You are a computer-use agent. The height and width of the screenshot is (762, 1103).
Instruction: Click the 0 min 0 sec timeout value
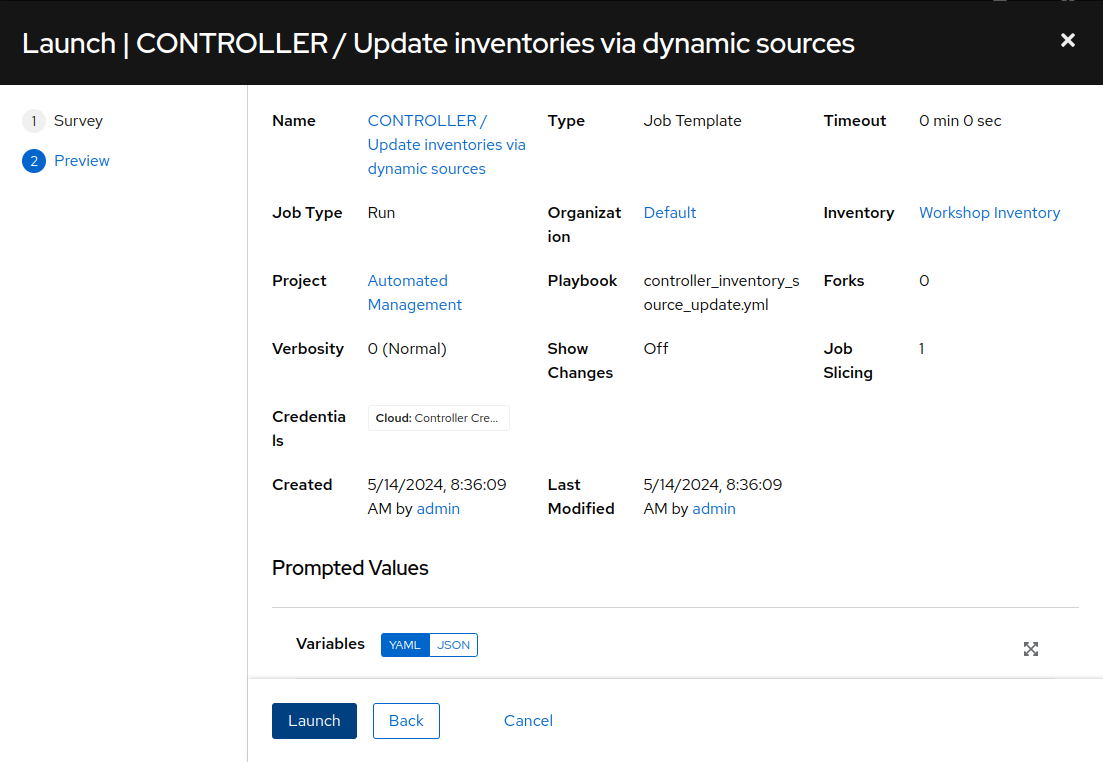[959, 120]
